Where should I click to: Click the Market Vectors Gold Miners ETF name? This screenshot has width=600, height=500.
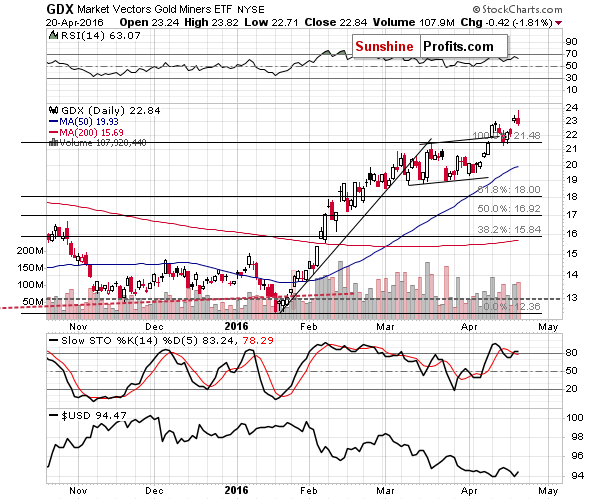tap(155, 10)
